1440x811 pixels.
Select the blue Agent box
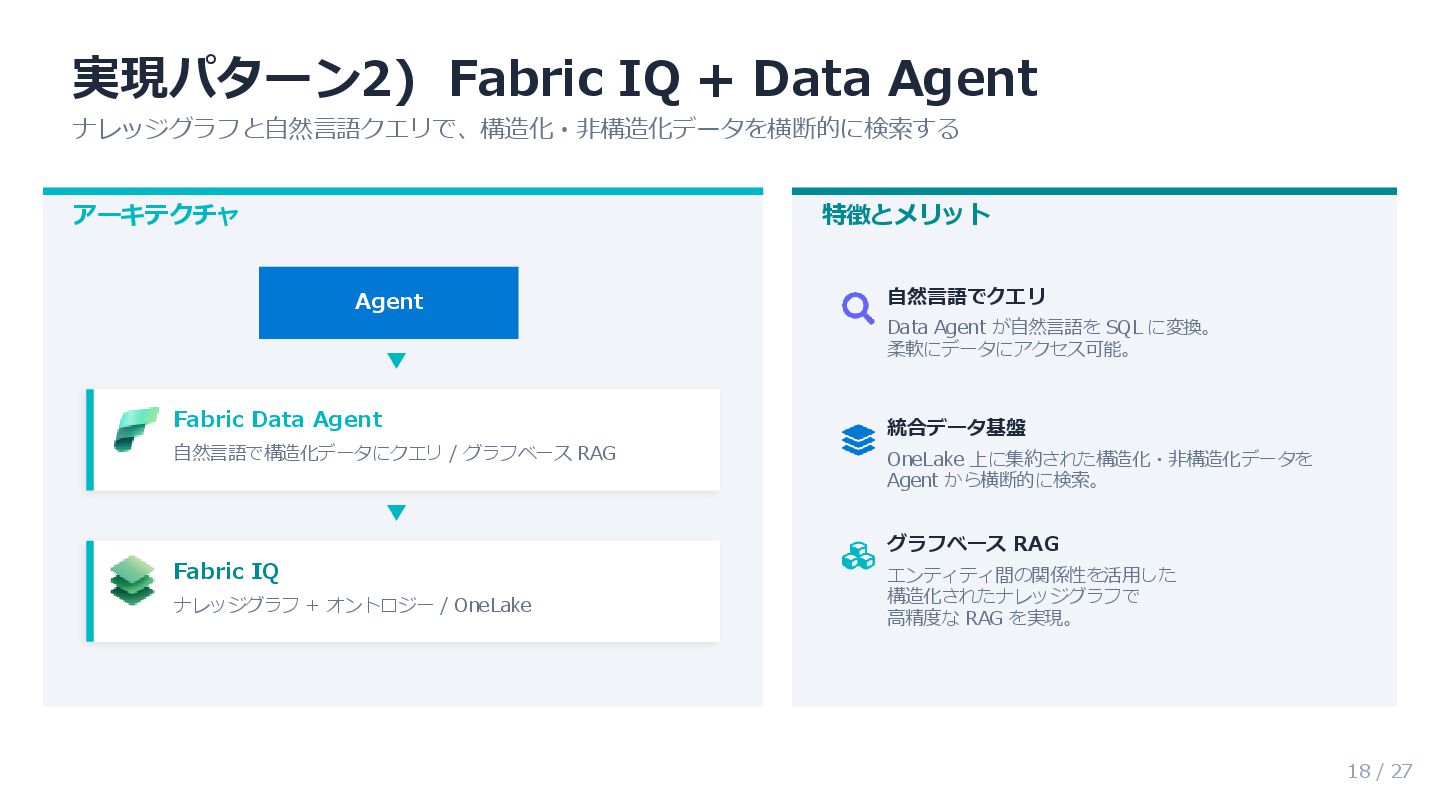tap(388, 302)
